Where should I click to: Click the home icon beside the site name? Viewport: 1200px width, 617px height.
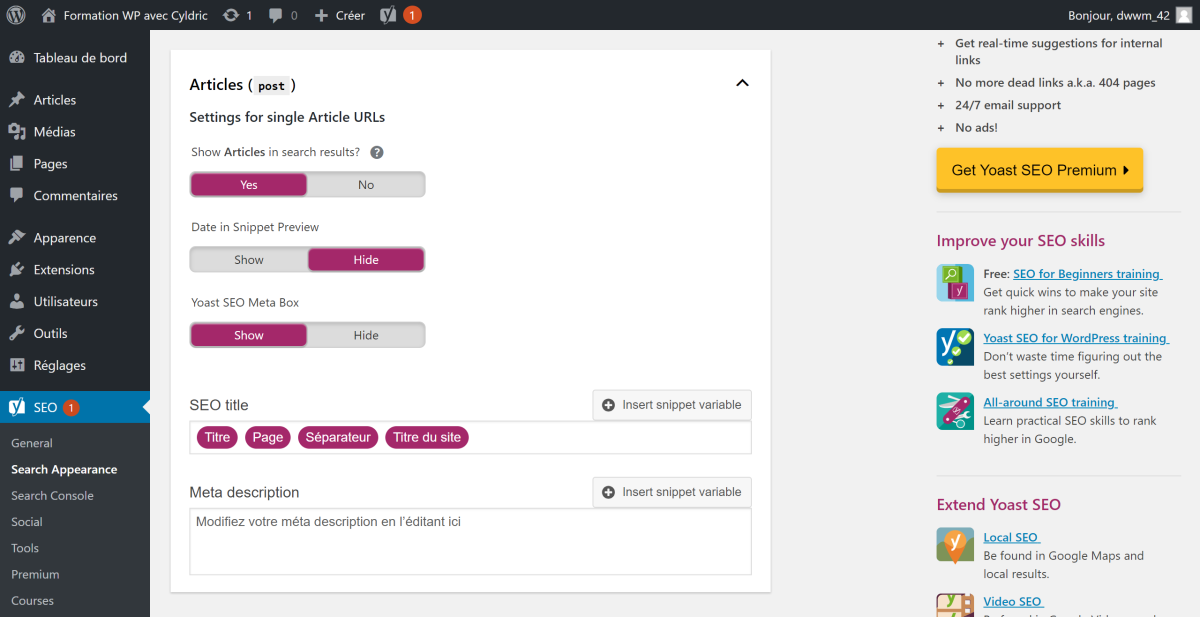[49, 15]
